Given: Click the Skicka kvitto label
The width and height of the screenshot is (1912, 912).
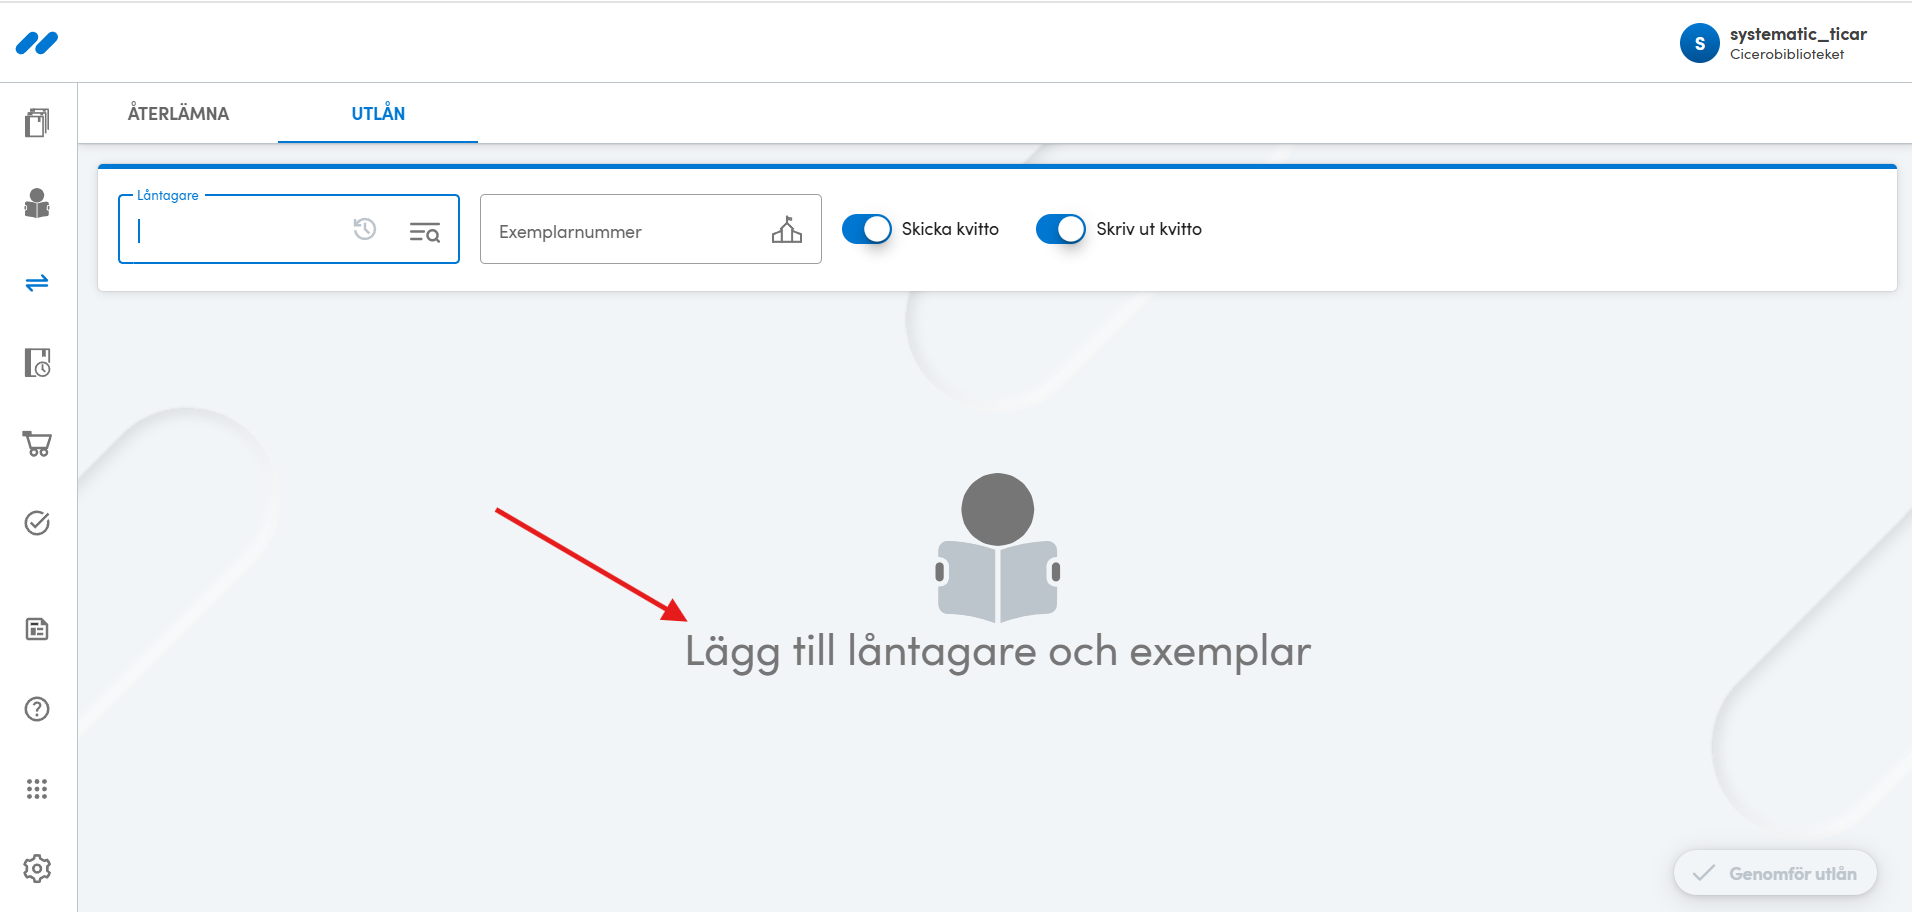Looking at the screenshot, I should click(950, 229).
